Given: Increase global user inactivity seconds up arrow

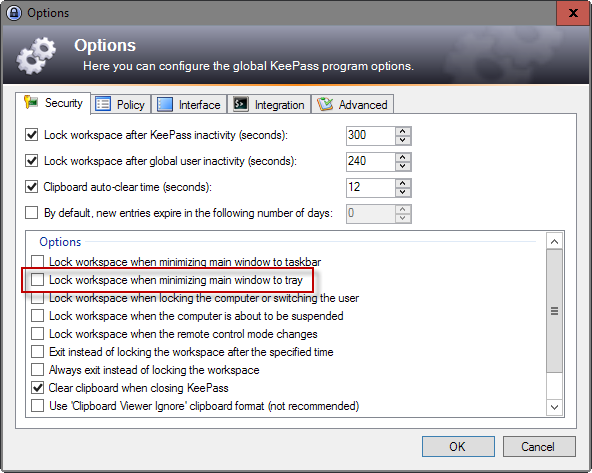Looking at the screenshot, I should 403,157.
